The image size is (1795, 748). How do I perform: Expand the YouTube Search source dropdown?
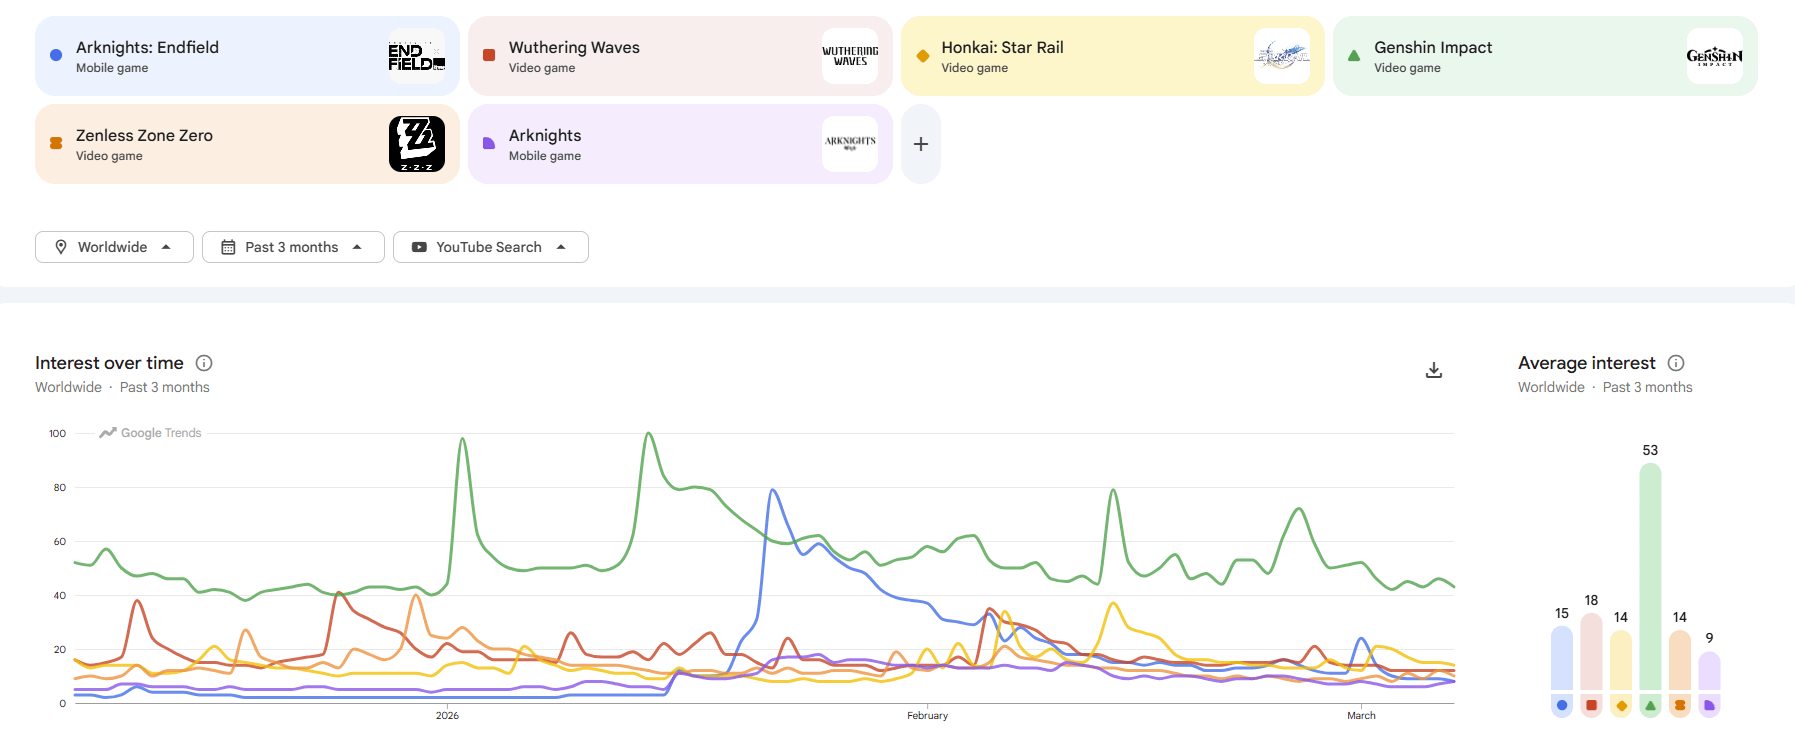click(x=490, y=247)
